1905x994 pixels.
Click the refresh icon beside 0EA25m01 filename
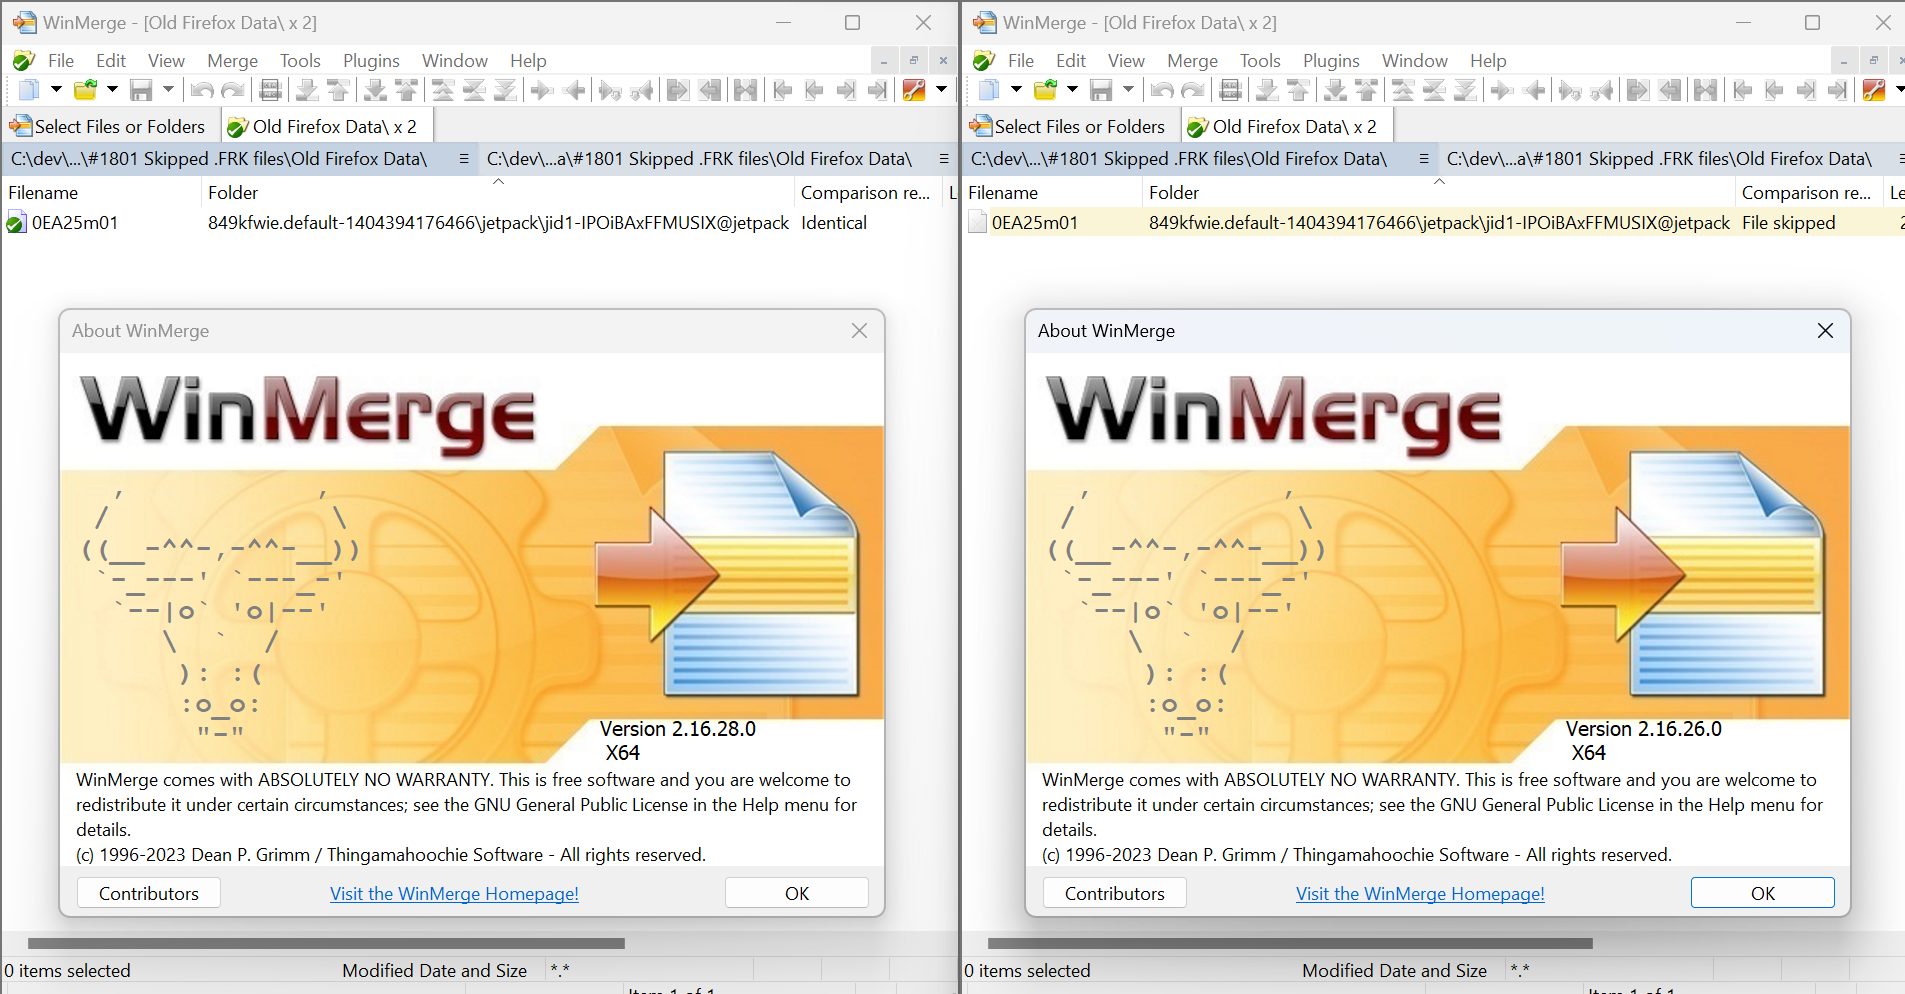[x=16, y=222]
